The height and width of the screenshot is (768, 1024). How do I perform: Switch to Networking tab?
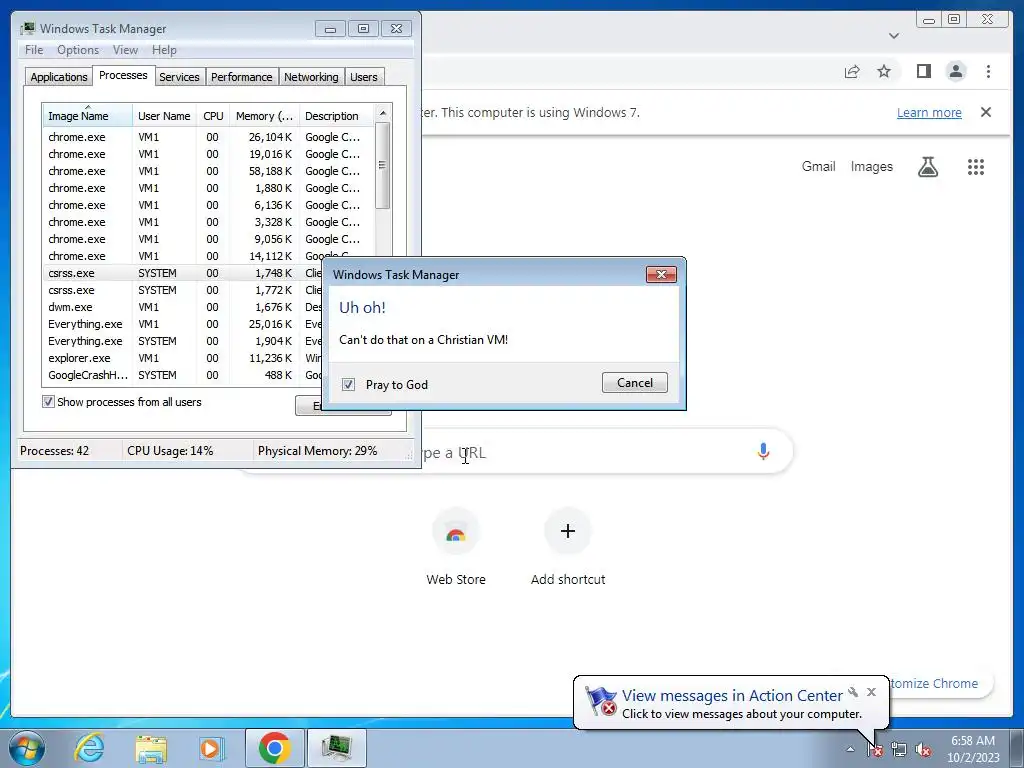pyautogui.click(x=312, y=77)
